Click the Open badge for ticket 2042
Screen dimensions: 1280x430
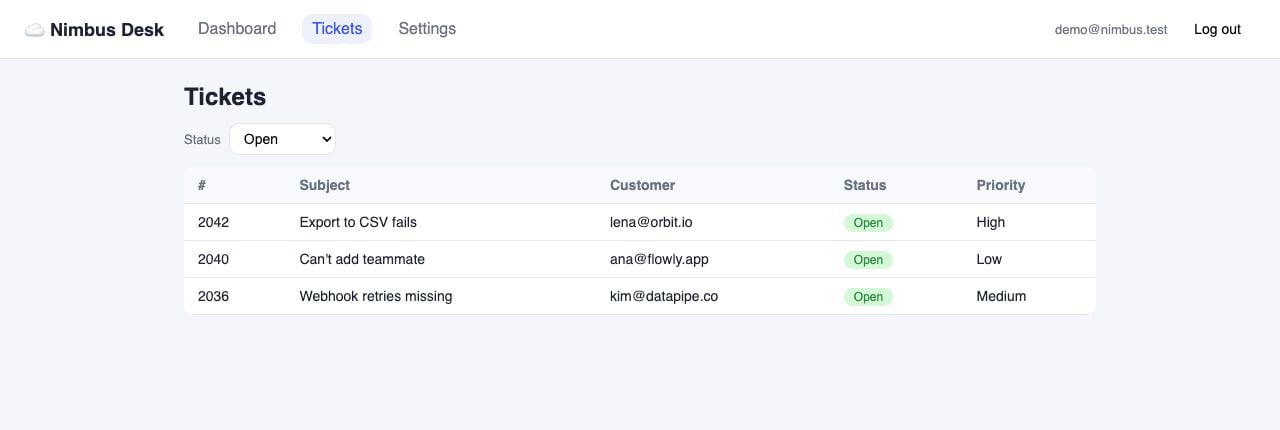pyautogui.click(x=868, y=222)
